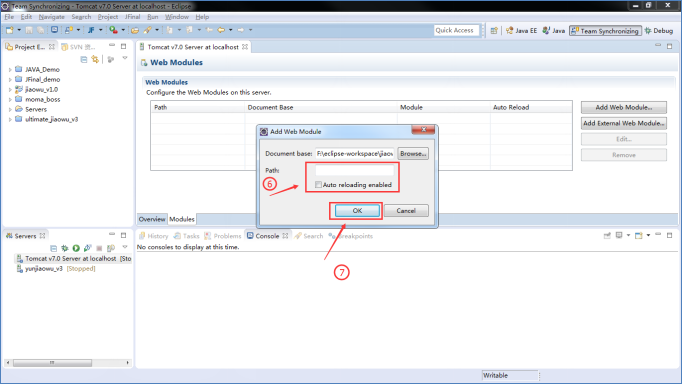The width and height of the screenshot is (683, 385).
Task: Open the Servers view menu arrow
Action: [125, 247]
